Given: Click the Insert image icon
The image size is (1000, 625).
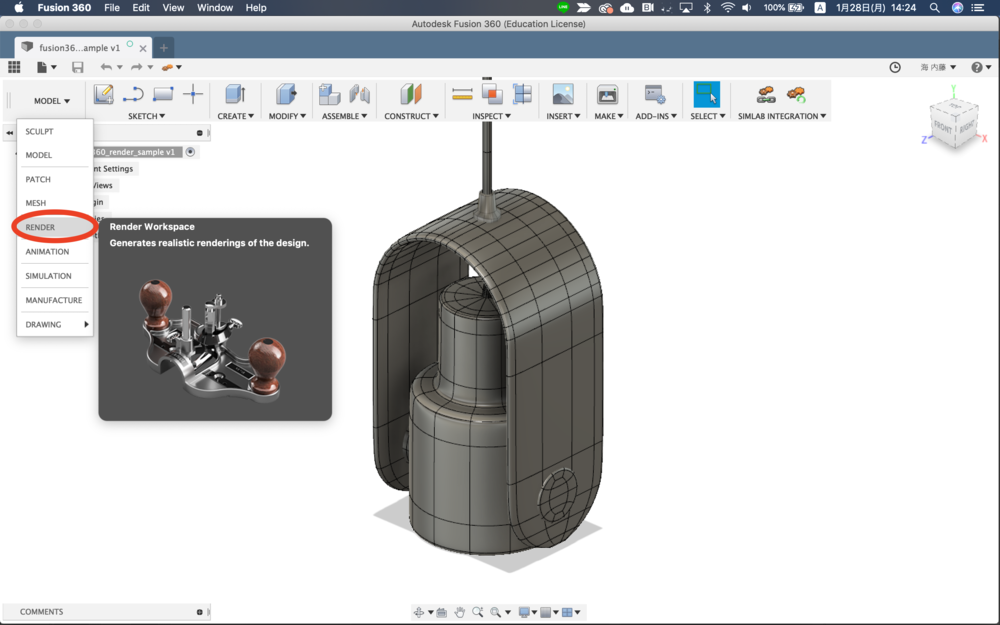Looking at the screenshot, I should pos(563,95).
